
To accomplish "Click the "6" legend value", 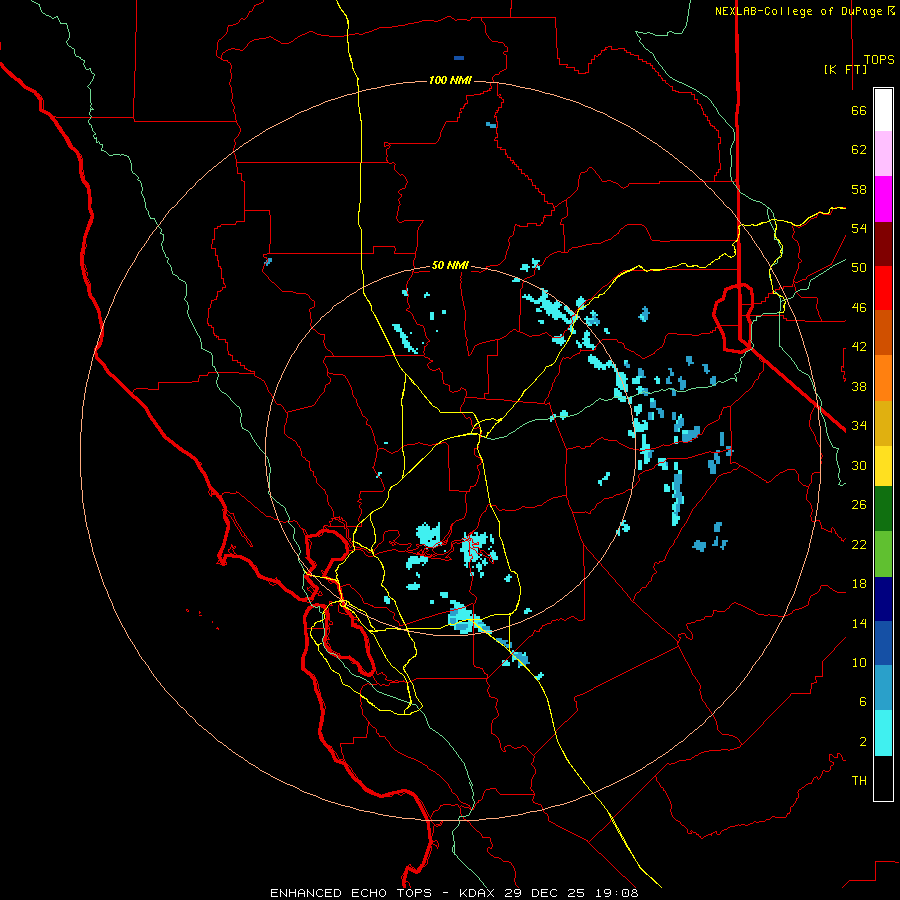I will [863, 702].
